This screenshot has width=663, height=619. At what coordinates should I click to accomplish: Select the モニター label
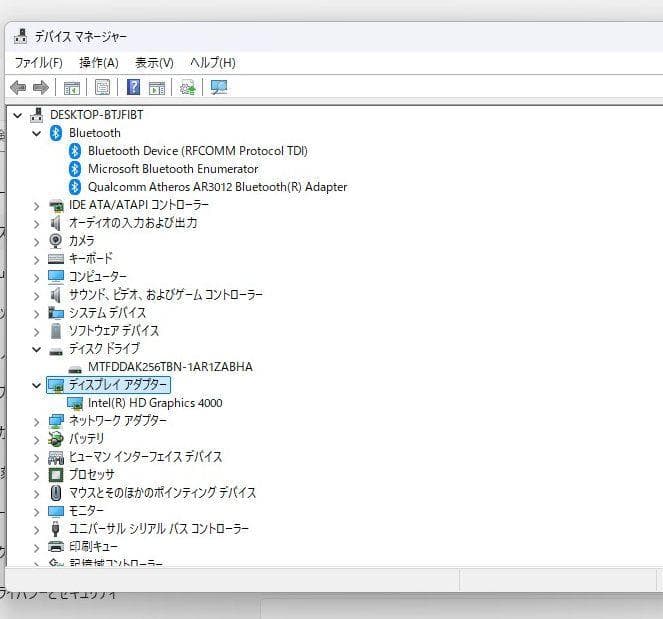tap(86, 511)
